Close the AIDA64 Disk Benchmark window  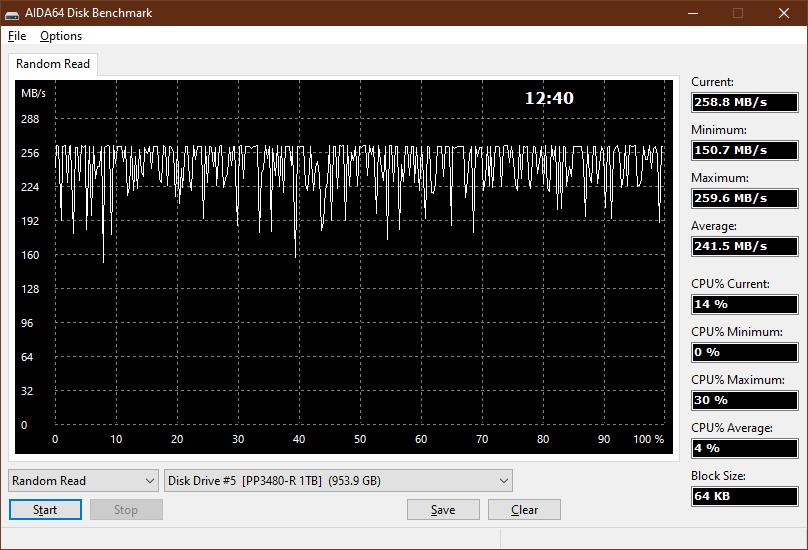[784, 13]
